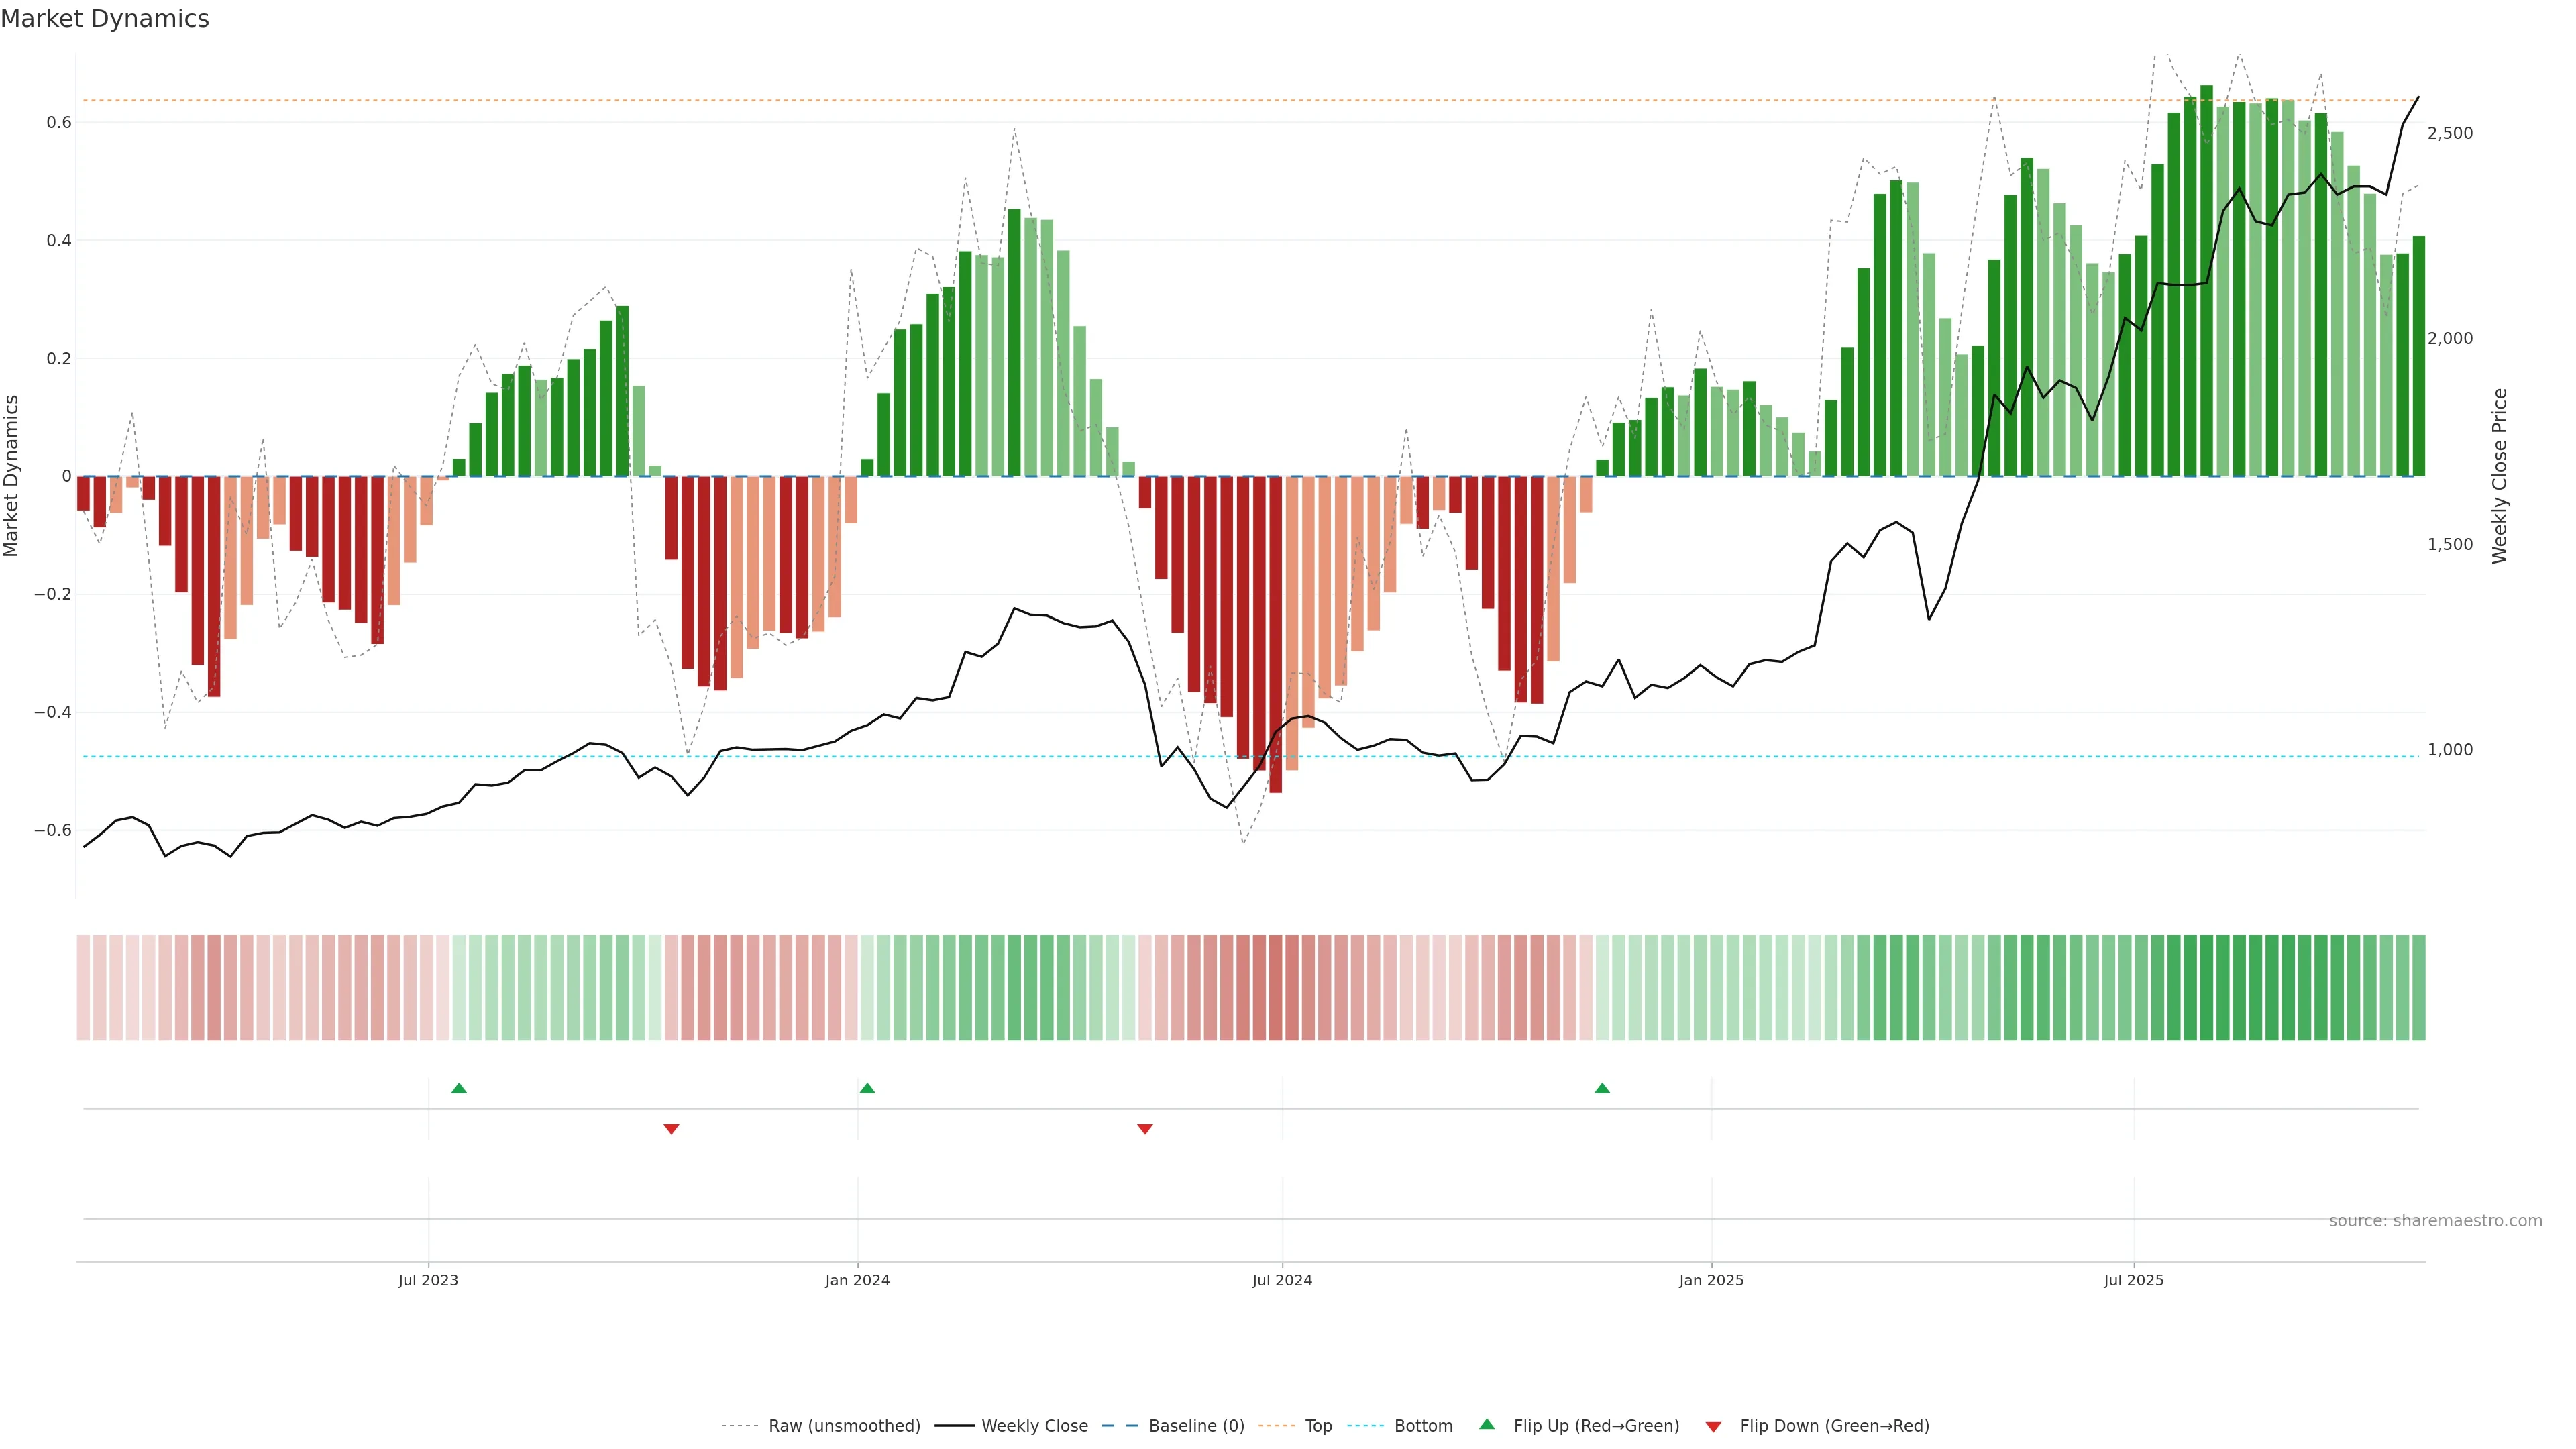
Task: Click the black Weekly Close line sample in legend
Action: [x=954, y=1426]
